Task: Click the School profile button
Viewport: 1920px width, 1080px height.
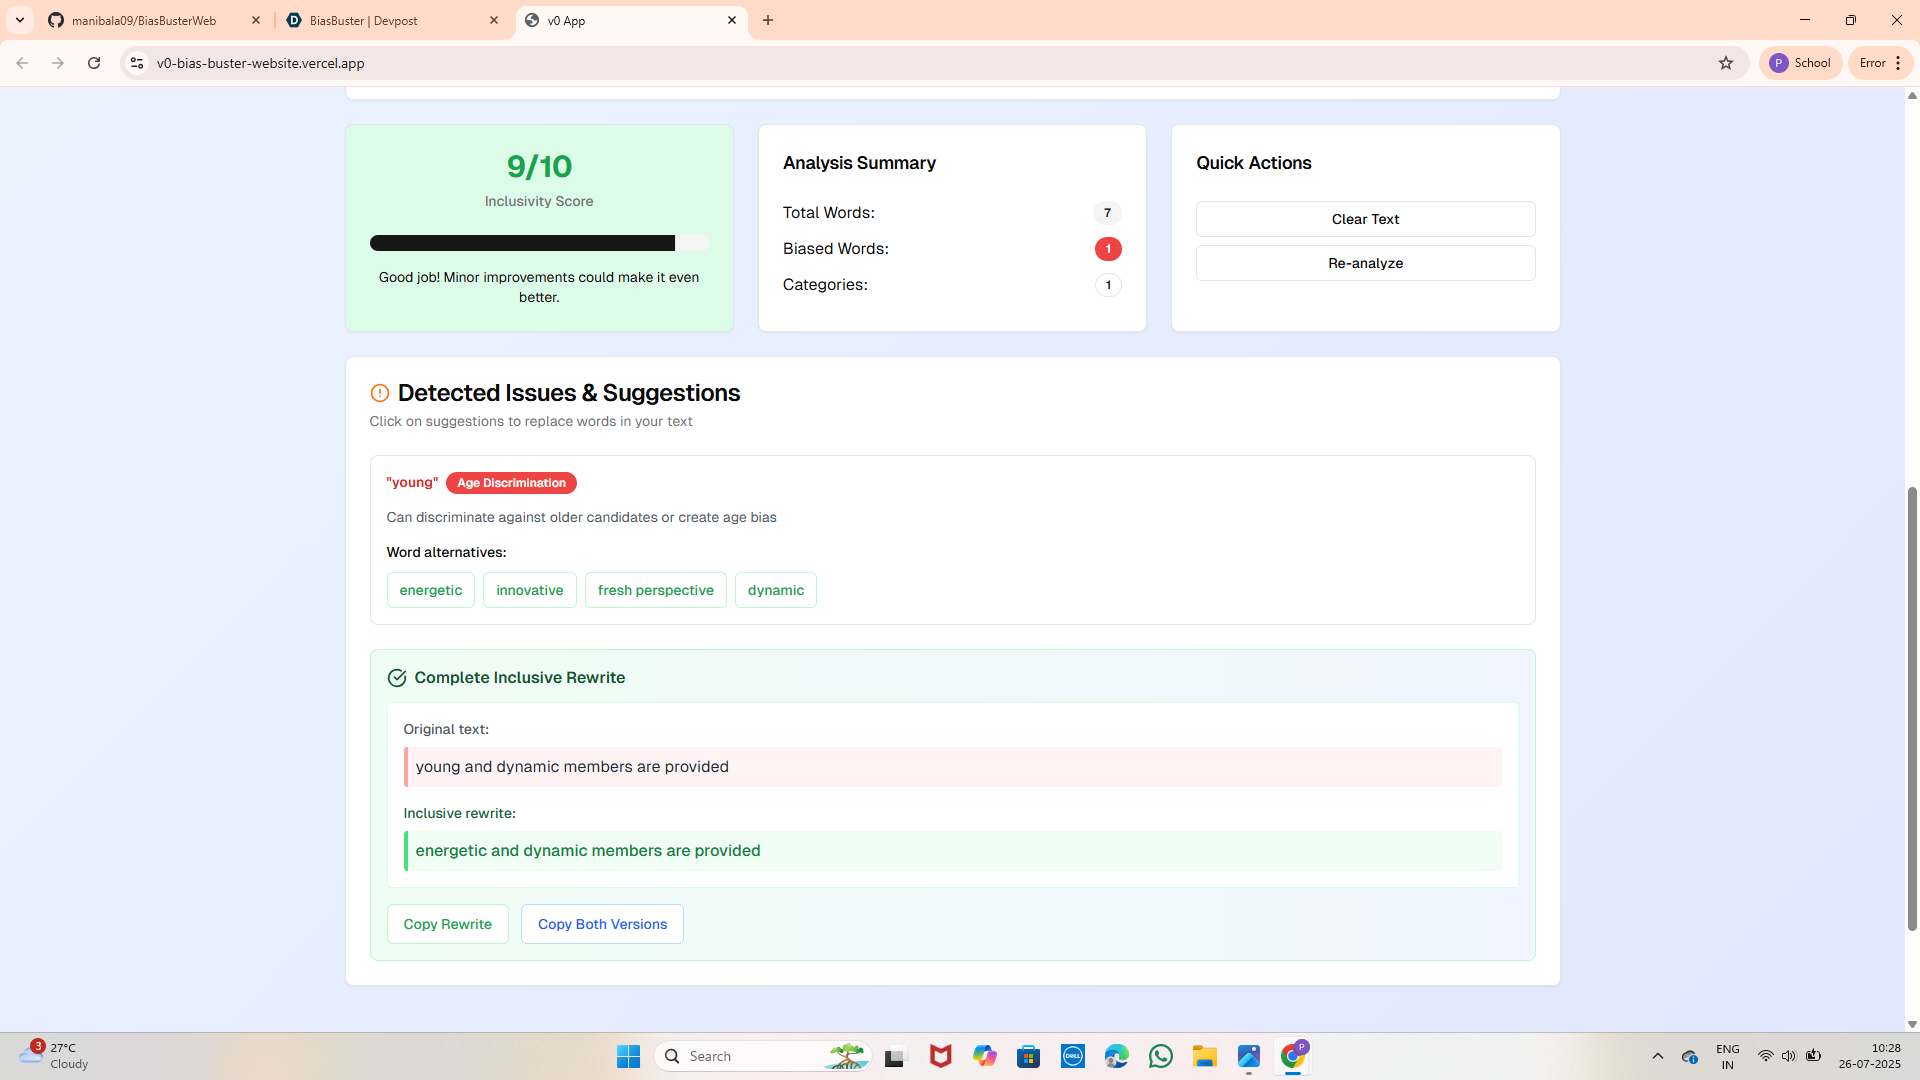Action: click(x=1800, y=63)
